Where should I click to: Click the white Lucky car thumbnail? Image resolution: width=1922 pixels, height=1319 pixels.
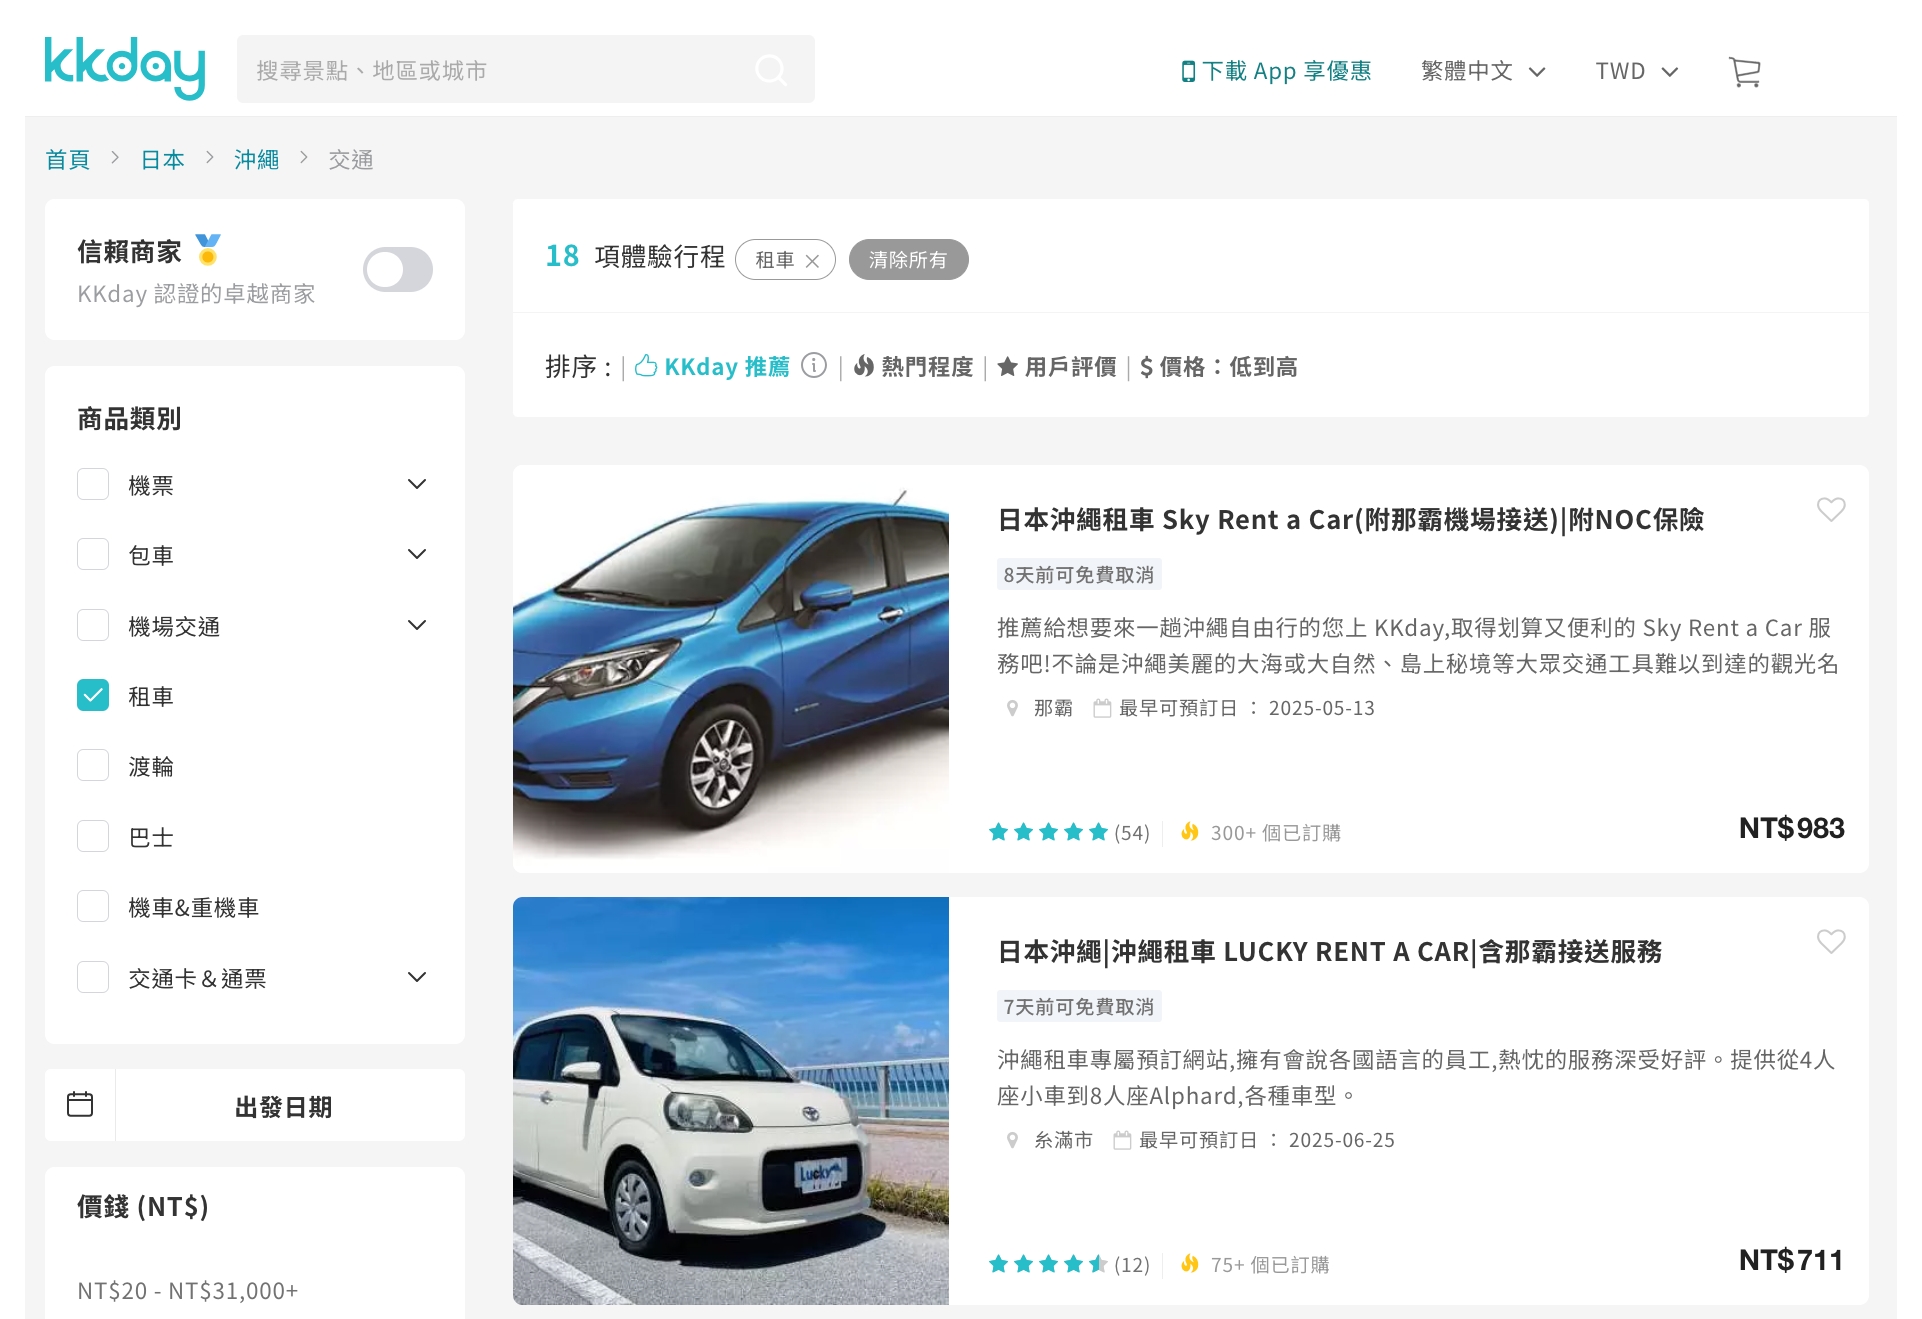coord(731,1101)
